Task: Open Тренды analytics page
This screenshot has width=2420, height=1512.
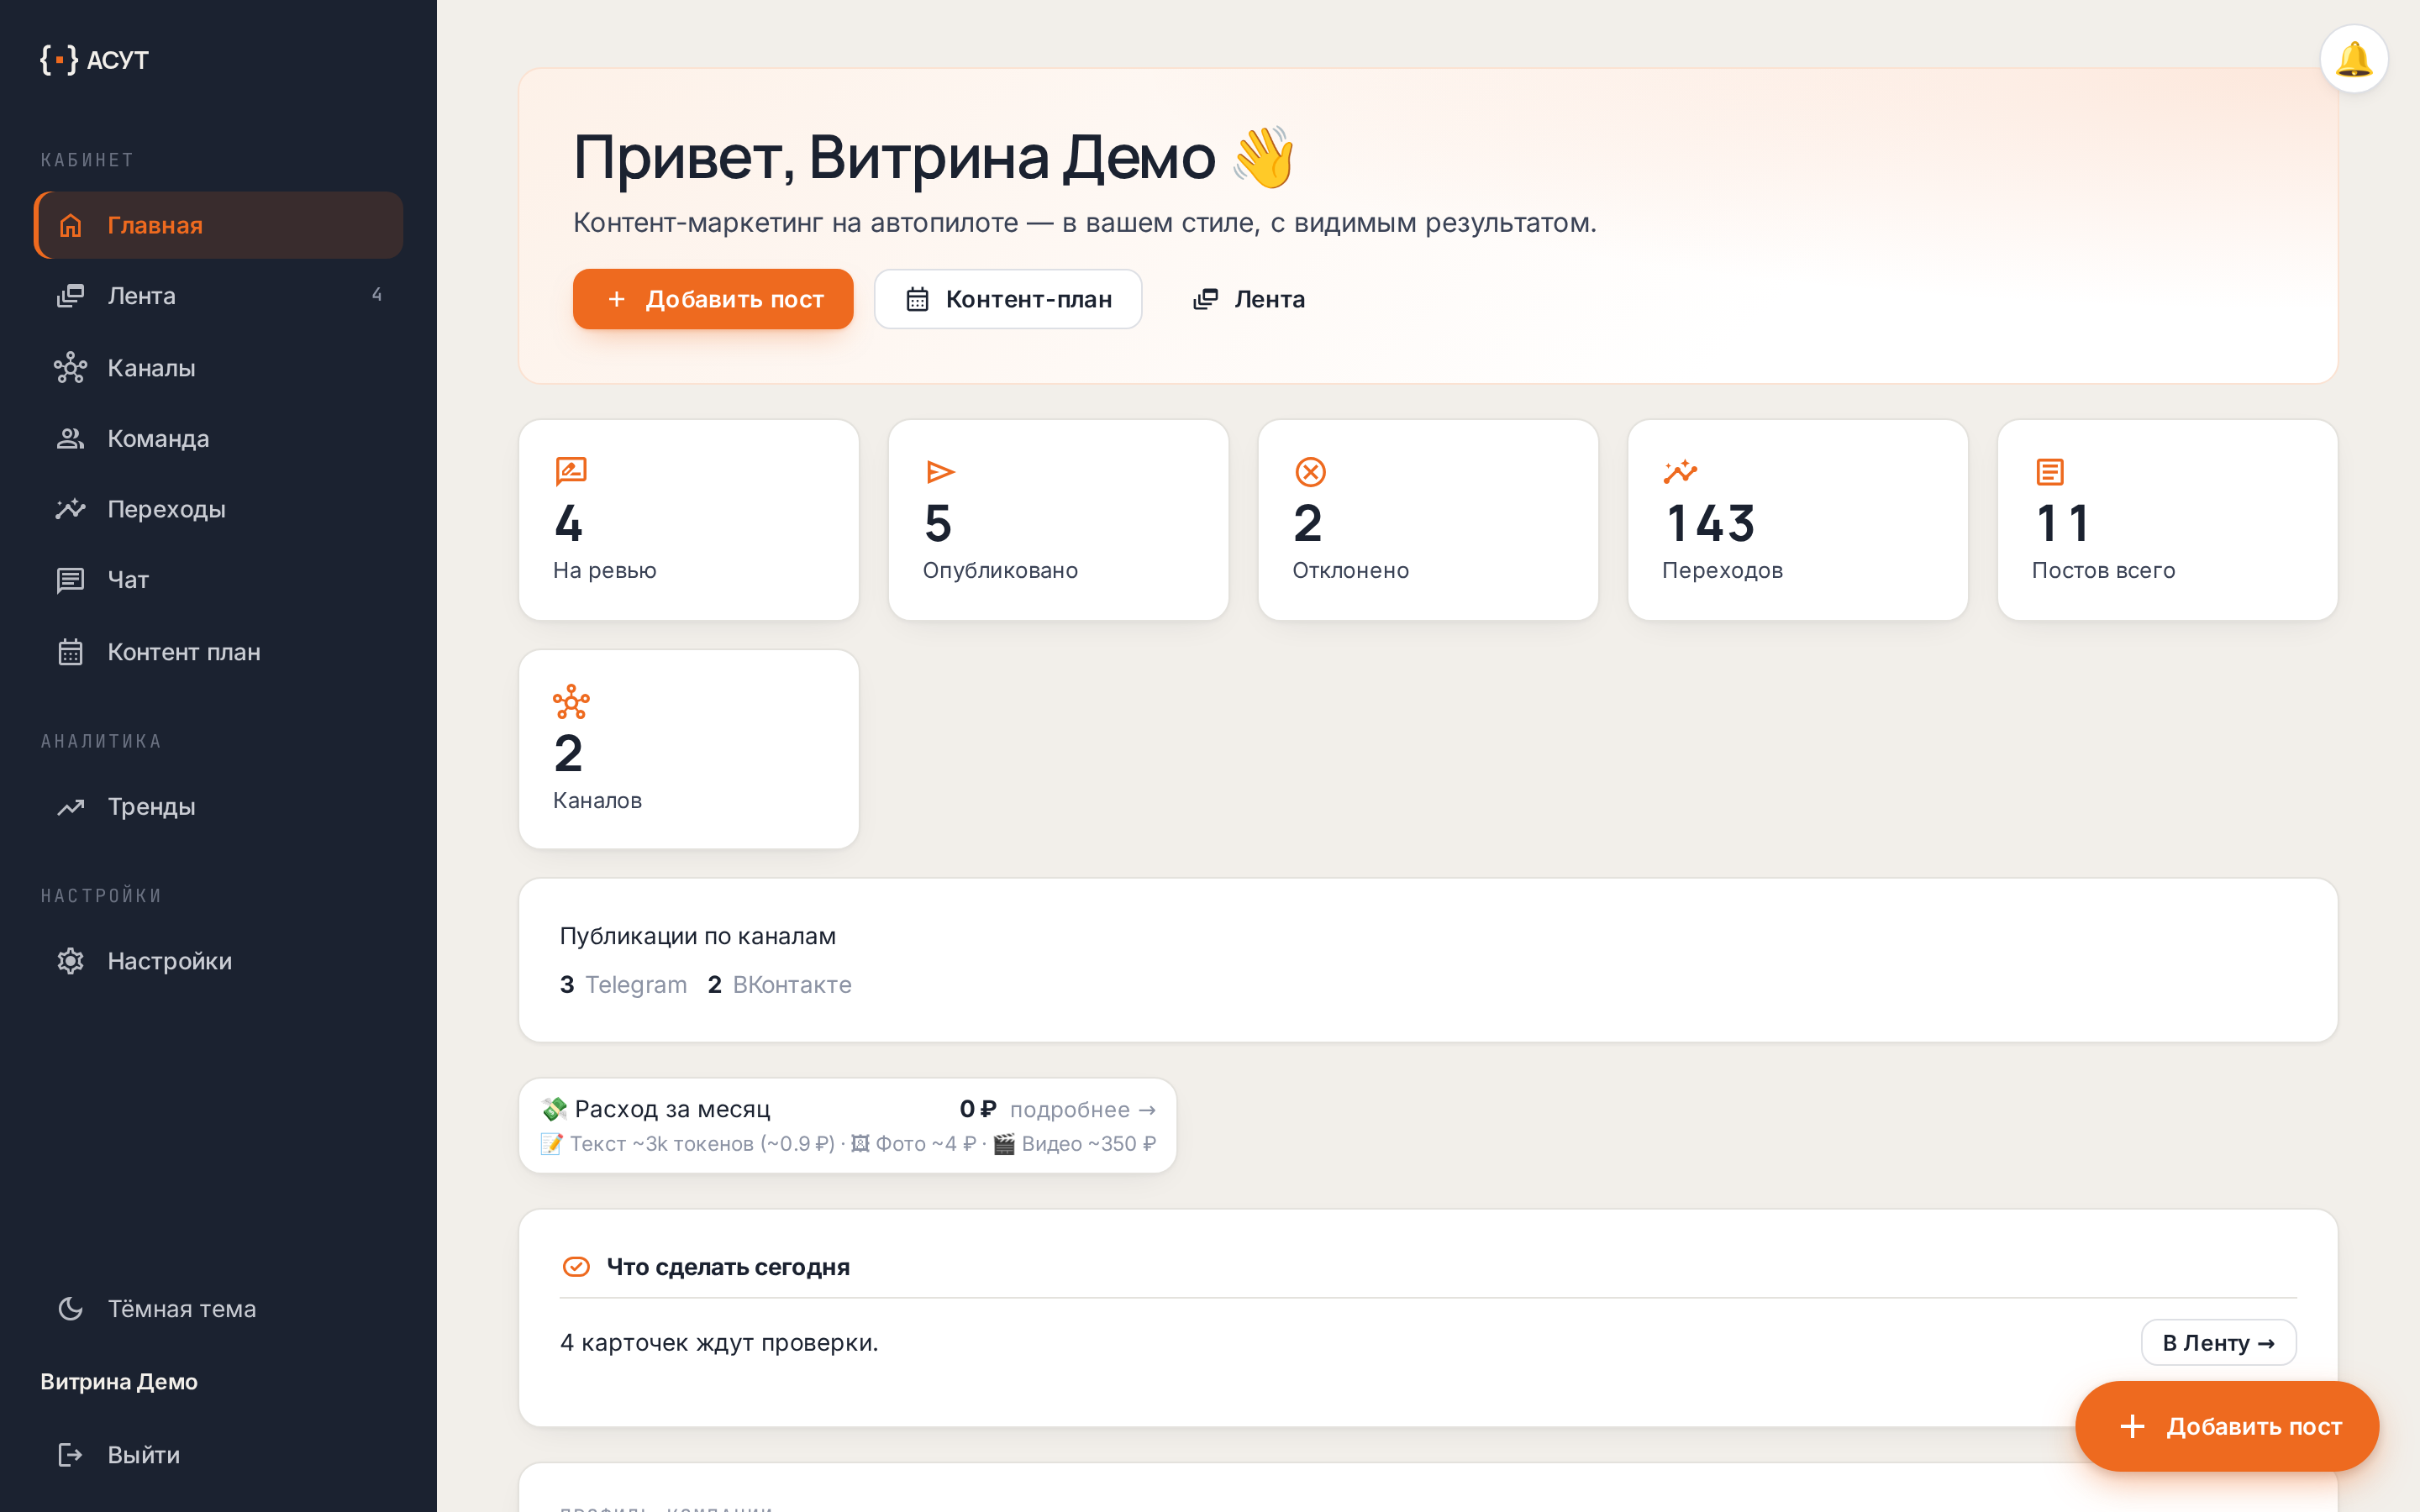Action: 219,807
